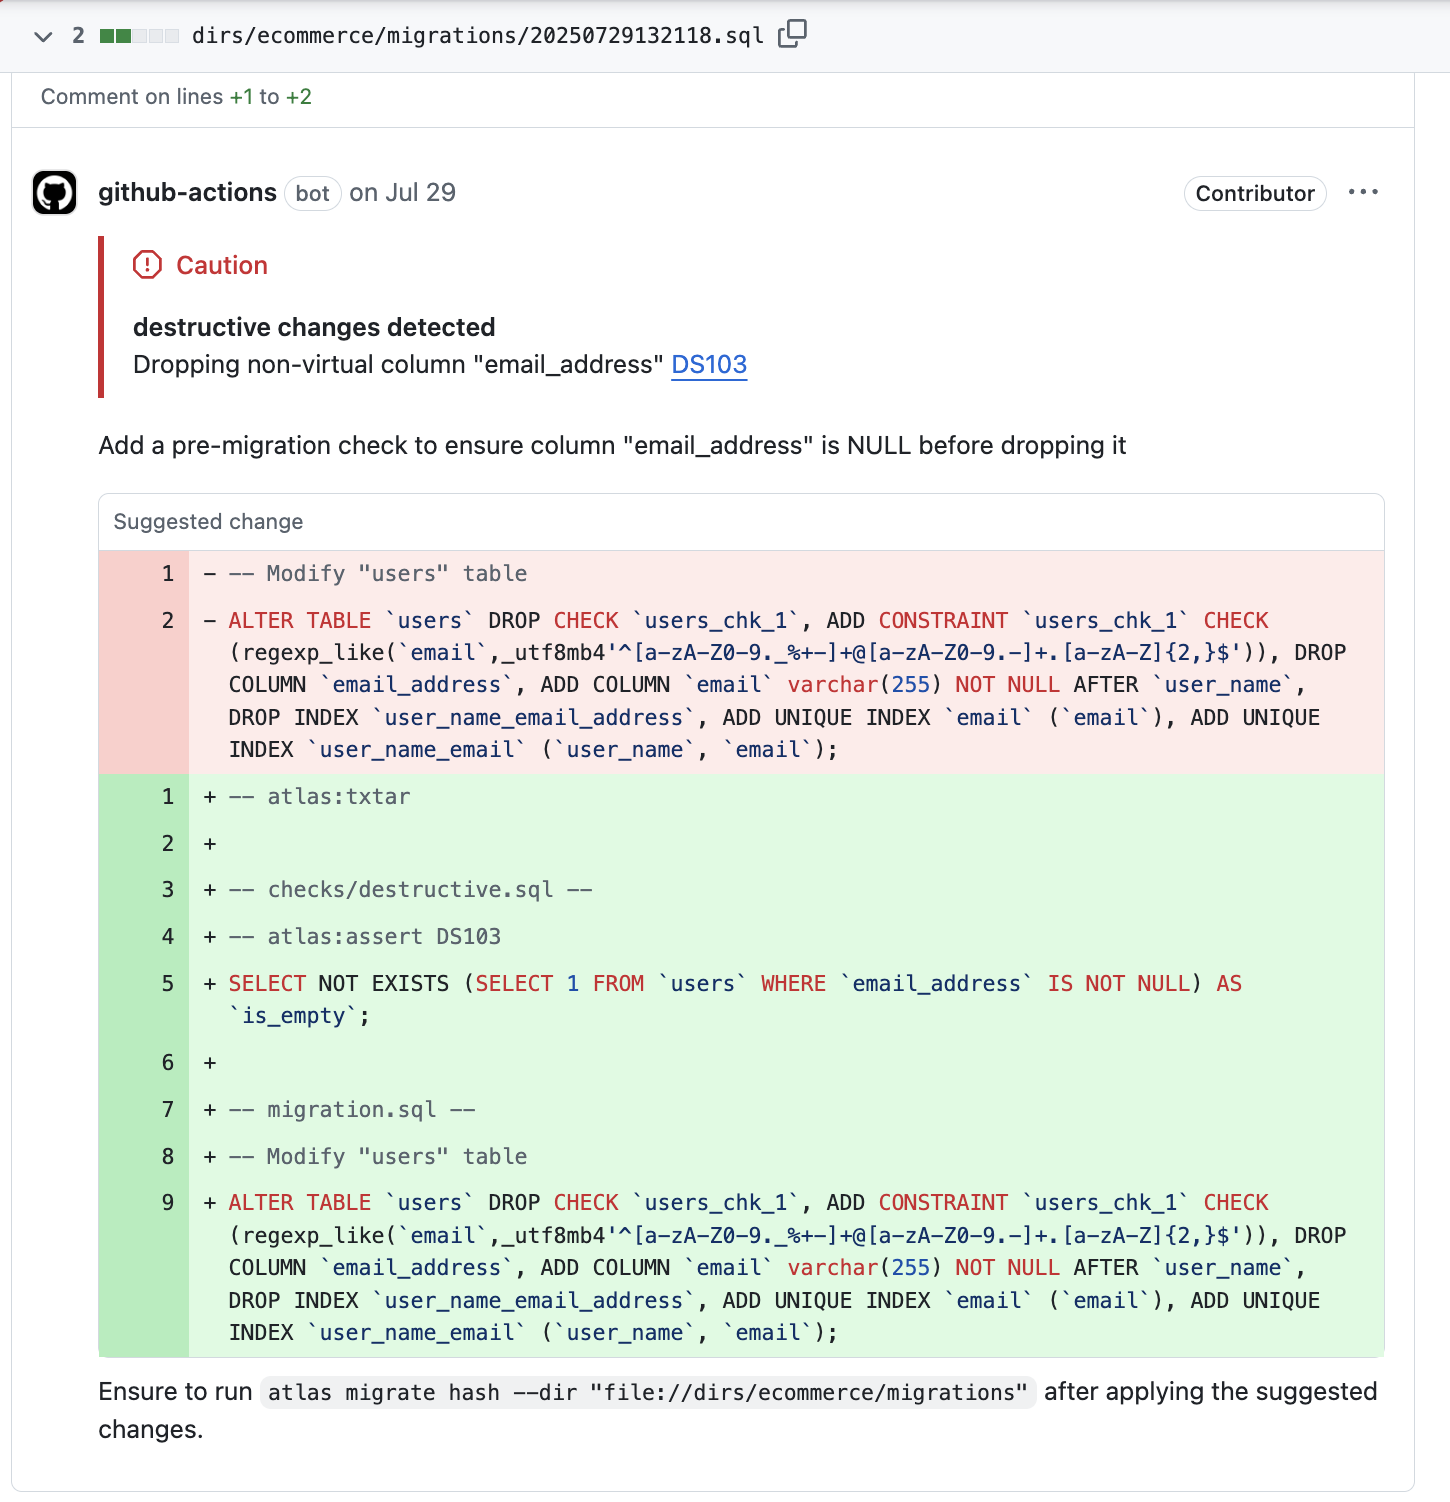This screenshot has height=1502, width=1450.
Task: Click the Comment on lines +1 to +2 label
Action: (176, 96)
